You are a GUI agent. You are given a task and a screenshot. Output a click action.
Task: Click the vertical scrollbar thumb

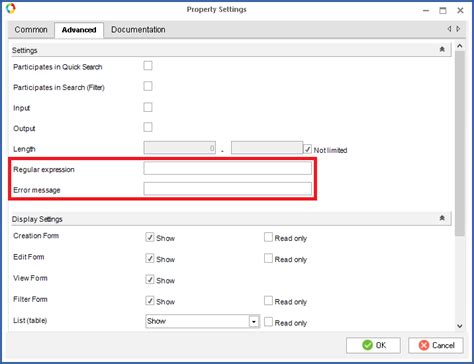(460, 143)
